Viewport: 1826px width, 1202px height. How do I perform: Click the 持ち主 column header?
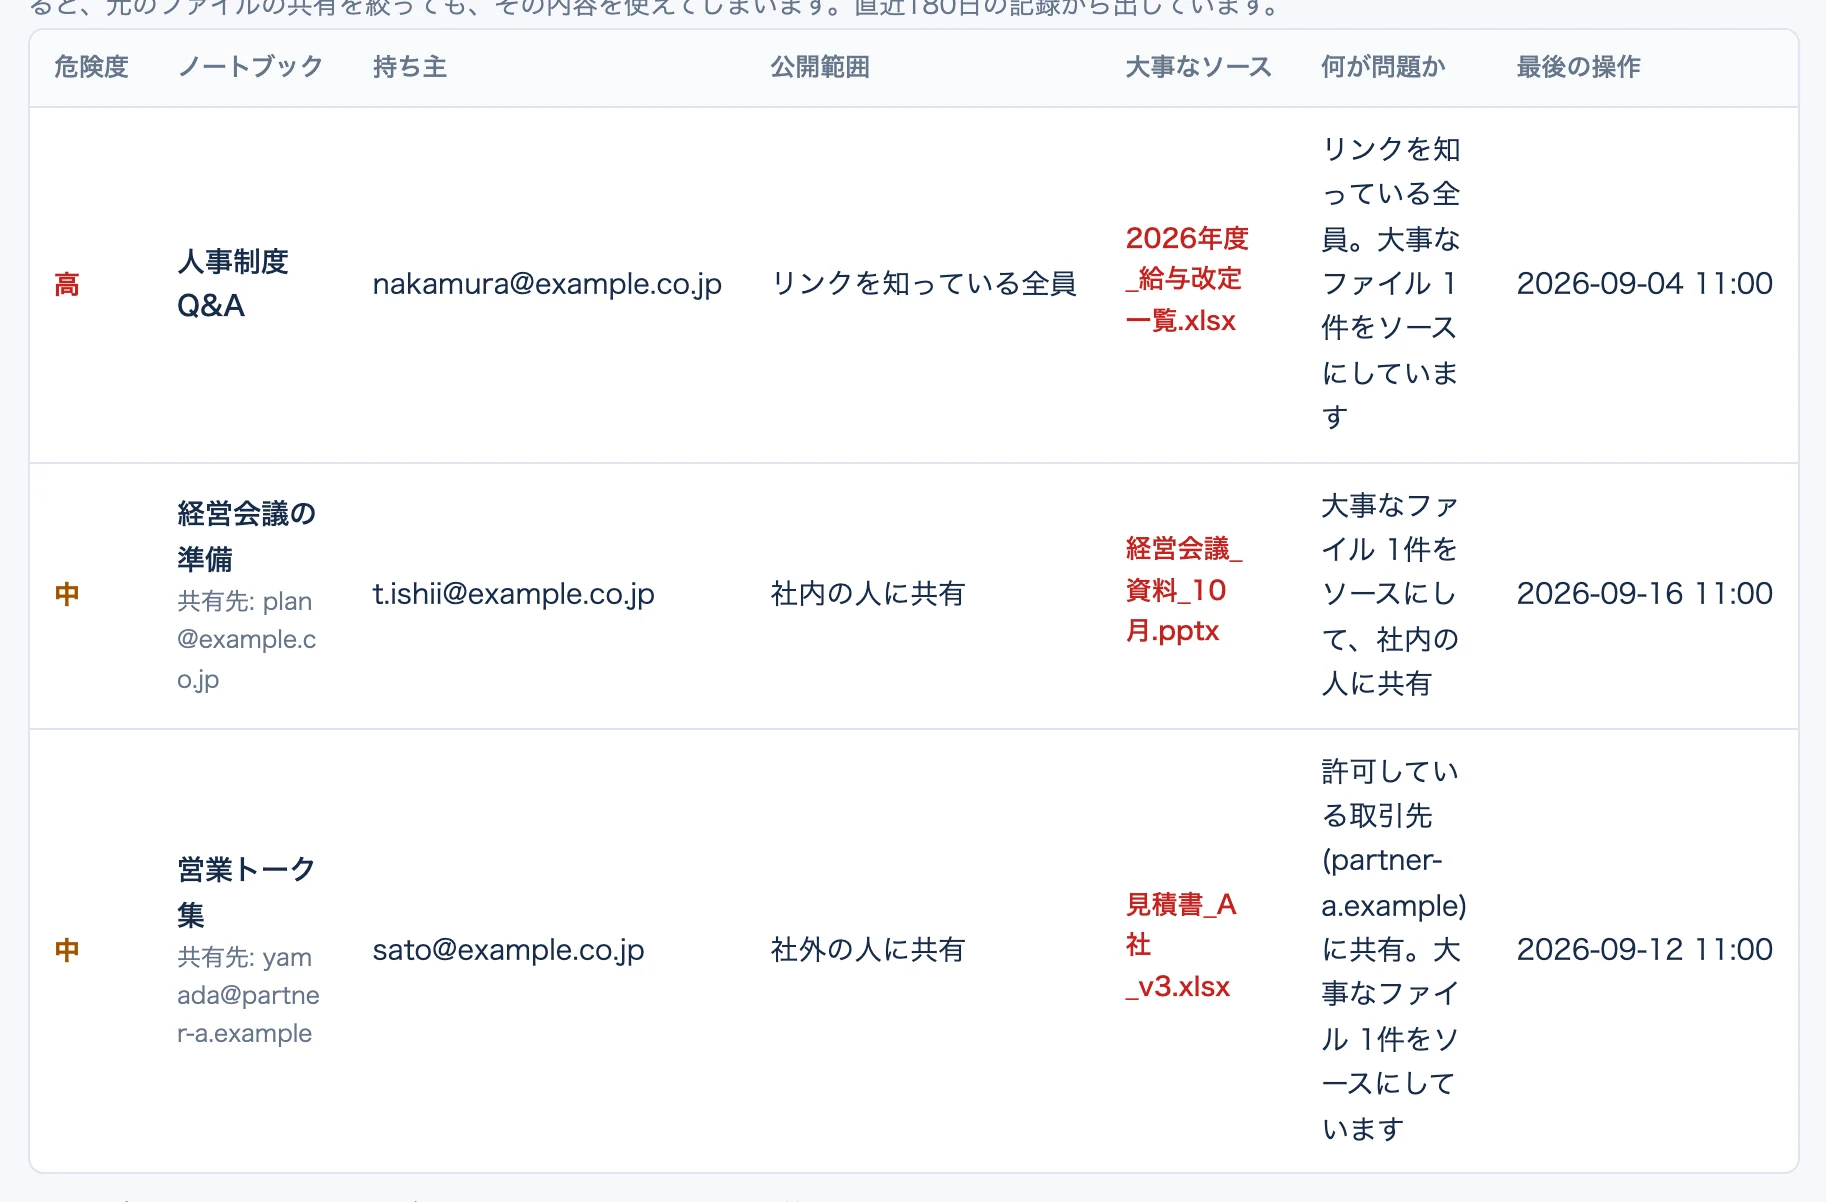tap(410, 67)
